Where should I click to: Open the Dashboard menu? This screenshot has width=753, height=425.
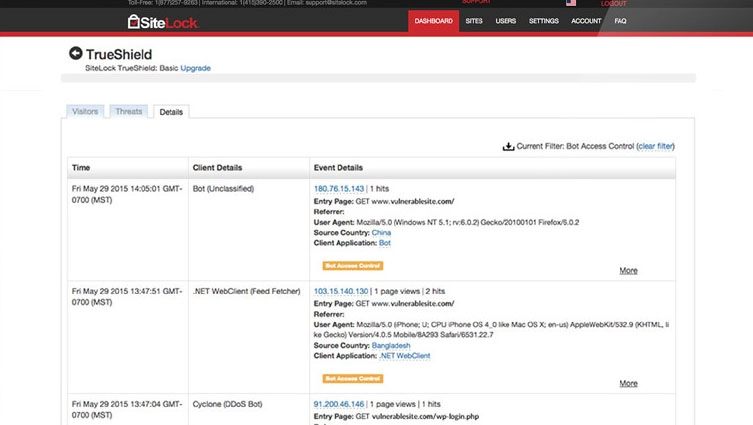tap(433, 21)
